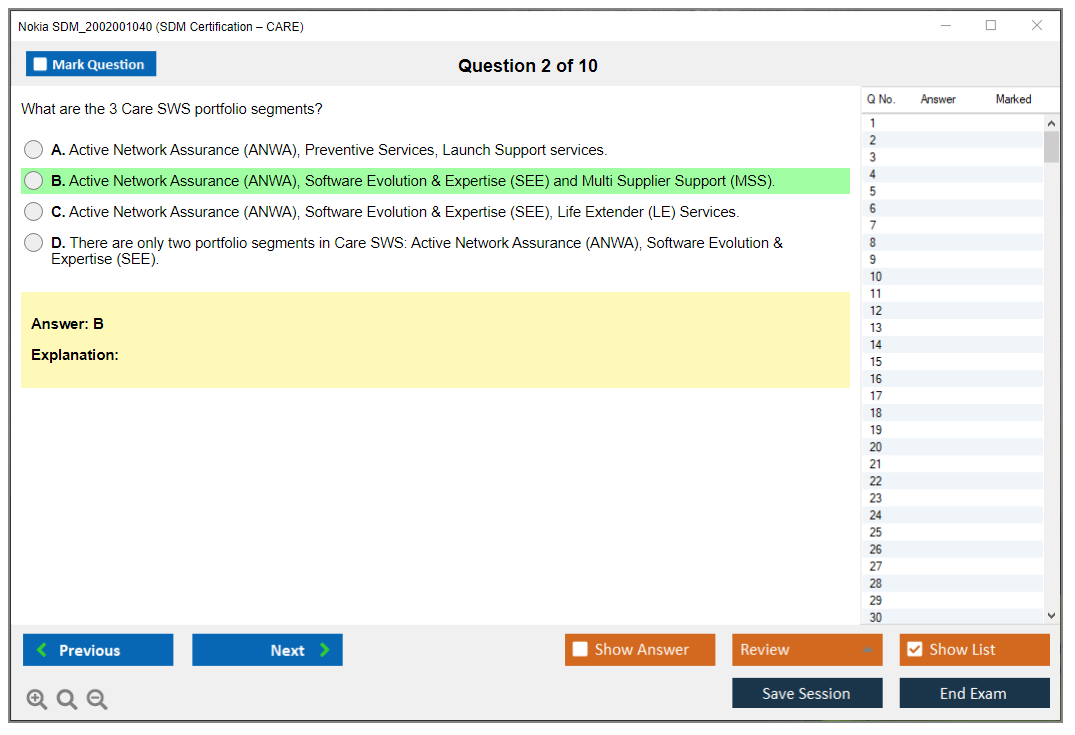Click the End Exam button
This screenshot has height=735, width=1075.
(x=974, y=693)
